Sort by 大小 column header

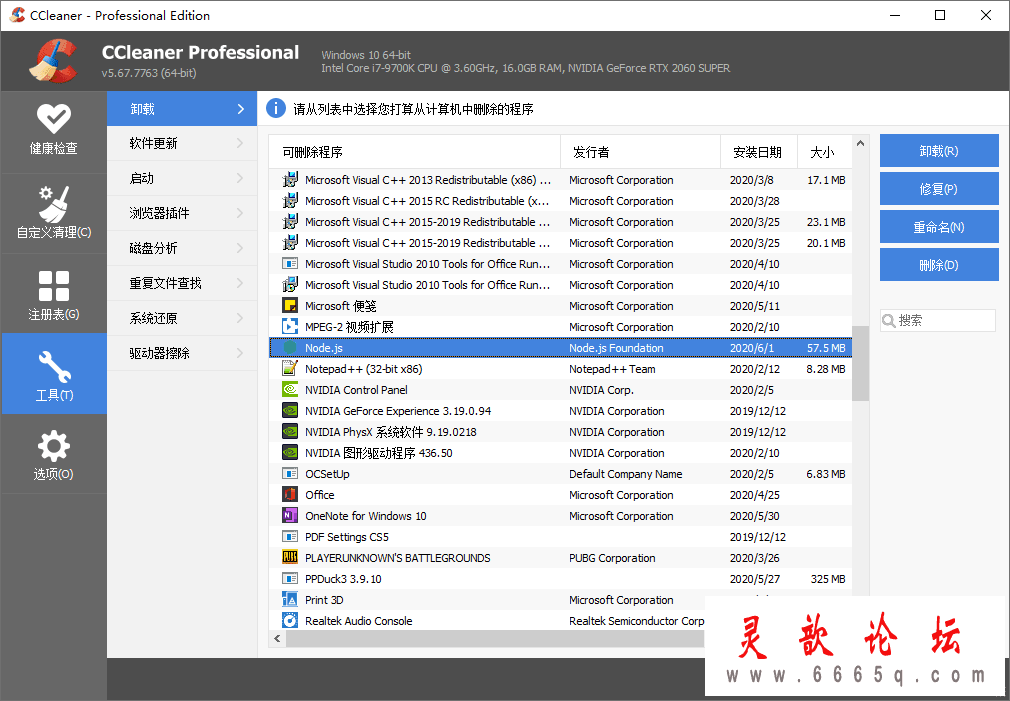coord(824,152)
